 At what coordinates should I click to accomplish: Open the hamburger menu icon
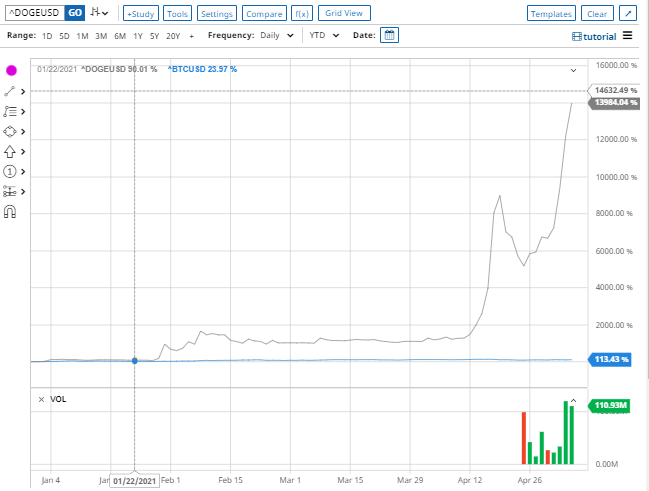(x=627, y=36)
